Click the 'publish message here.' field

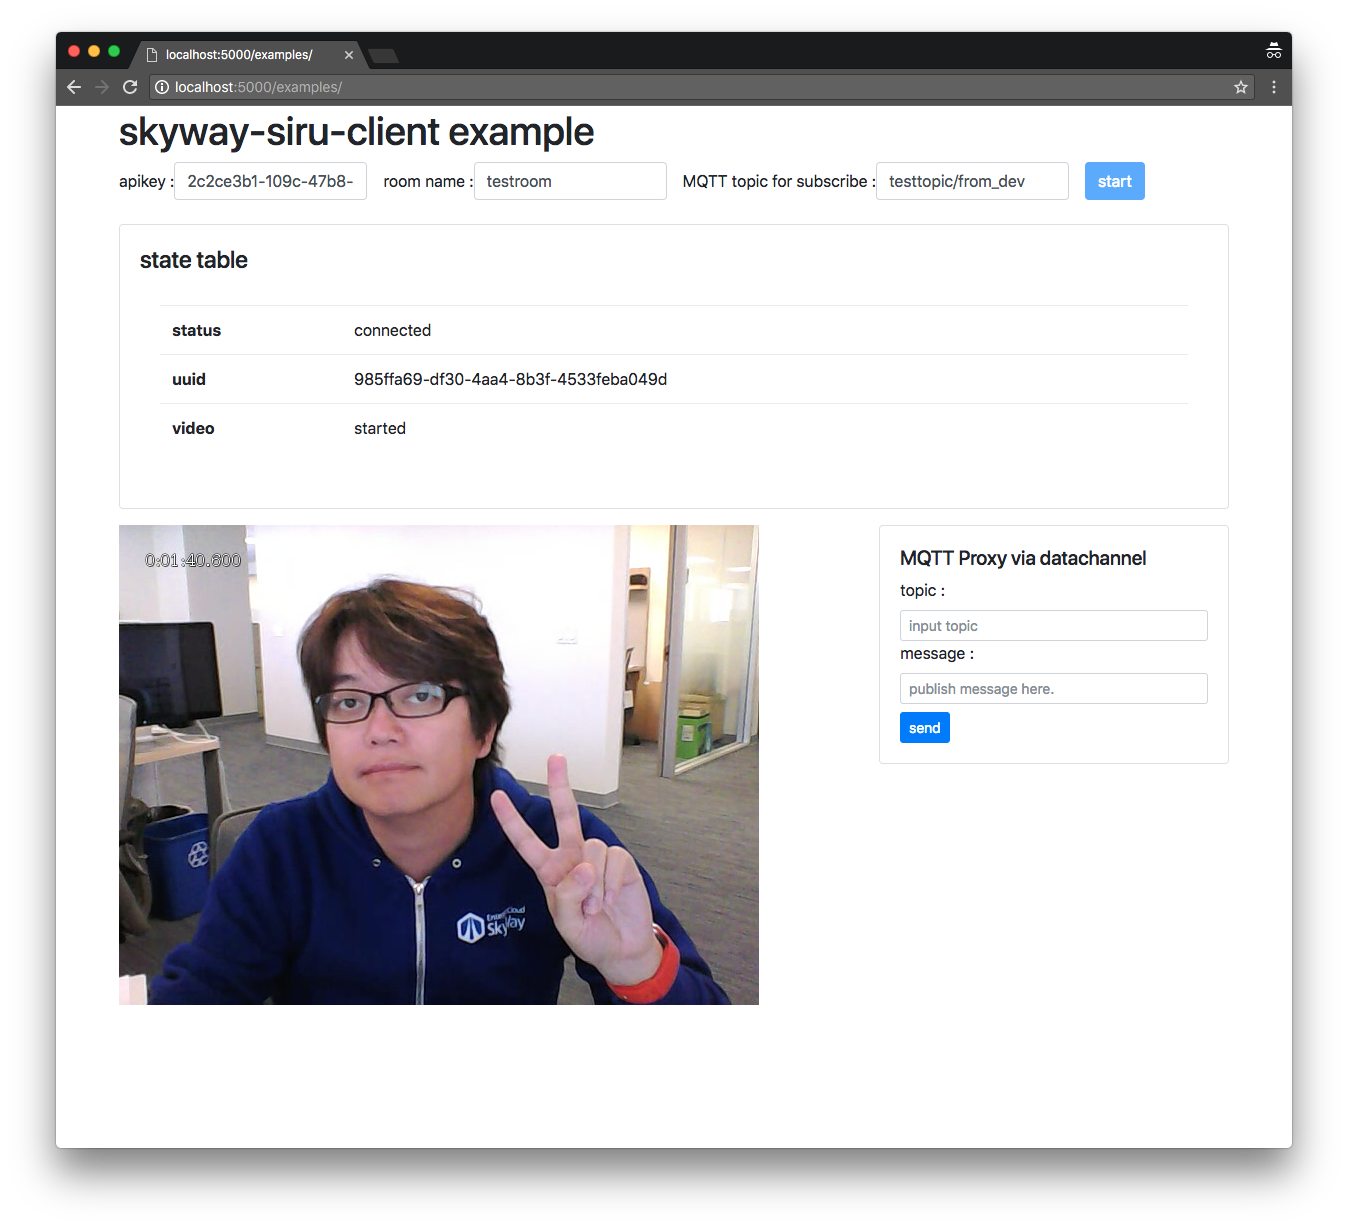coord(1054,689)
